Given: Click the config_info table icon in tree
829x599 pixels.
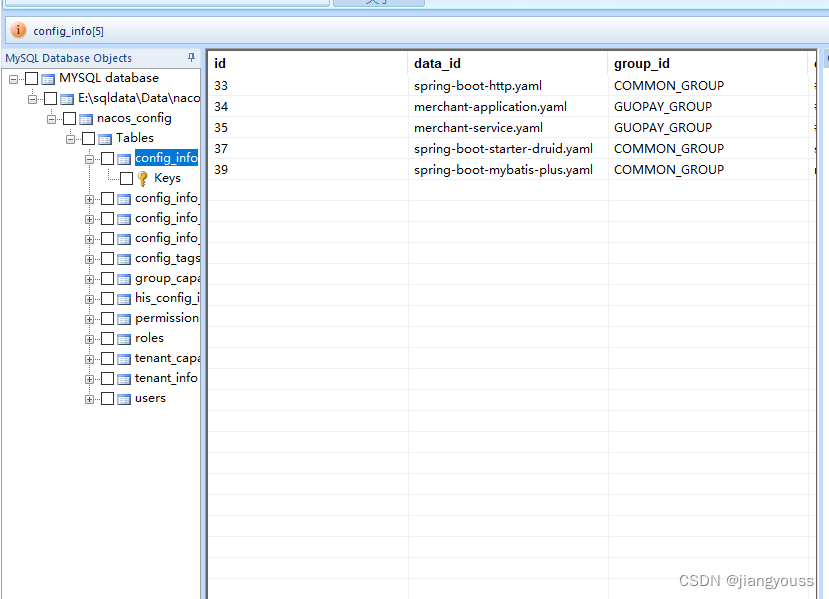Looking at the screenshot, I should pyautogui.click(x=125, y=157).
